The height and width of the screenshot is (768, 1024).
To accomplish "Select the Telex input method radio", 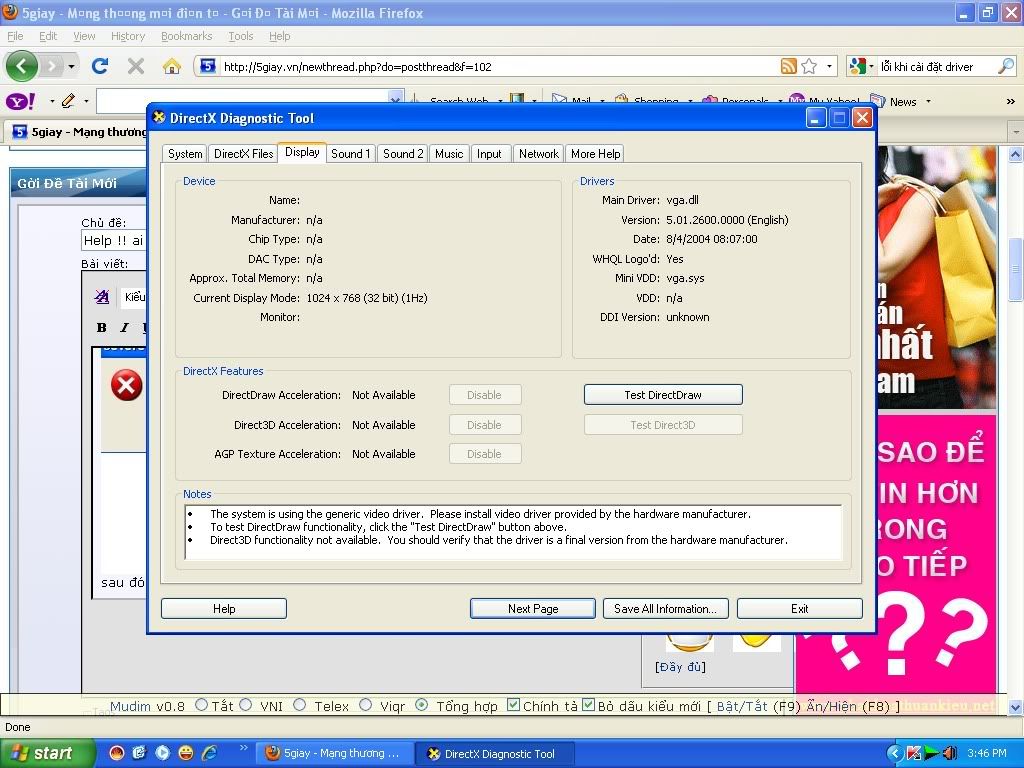I will click(300, 705).
